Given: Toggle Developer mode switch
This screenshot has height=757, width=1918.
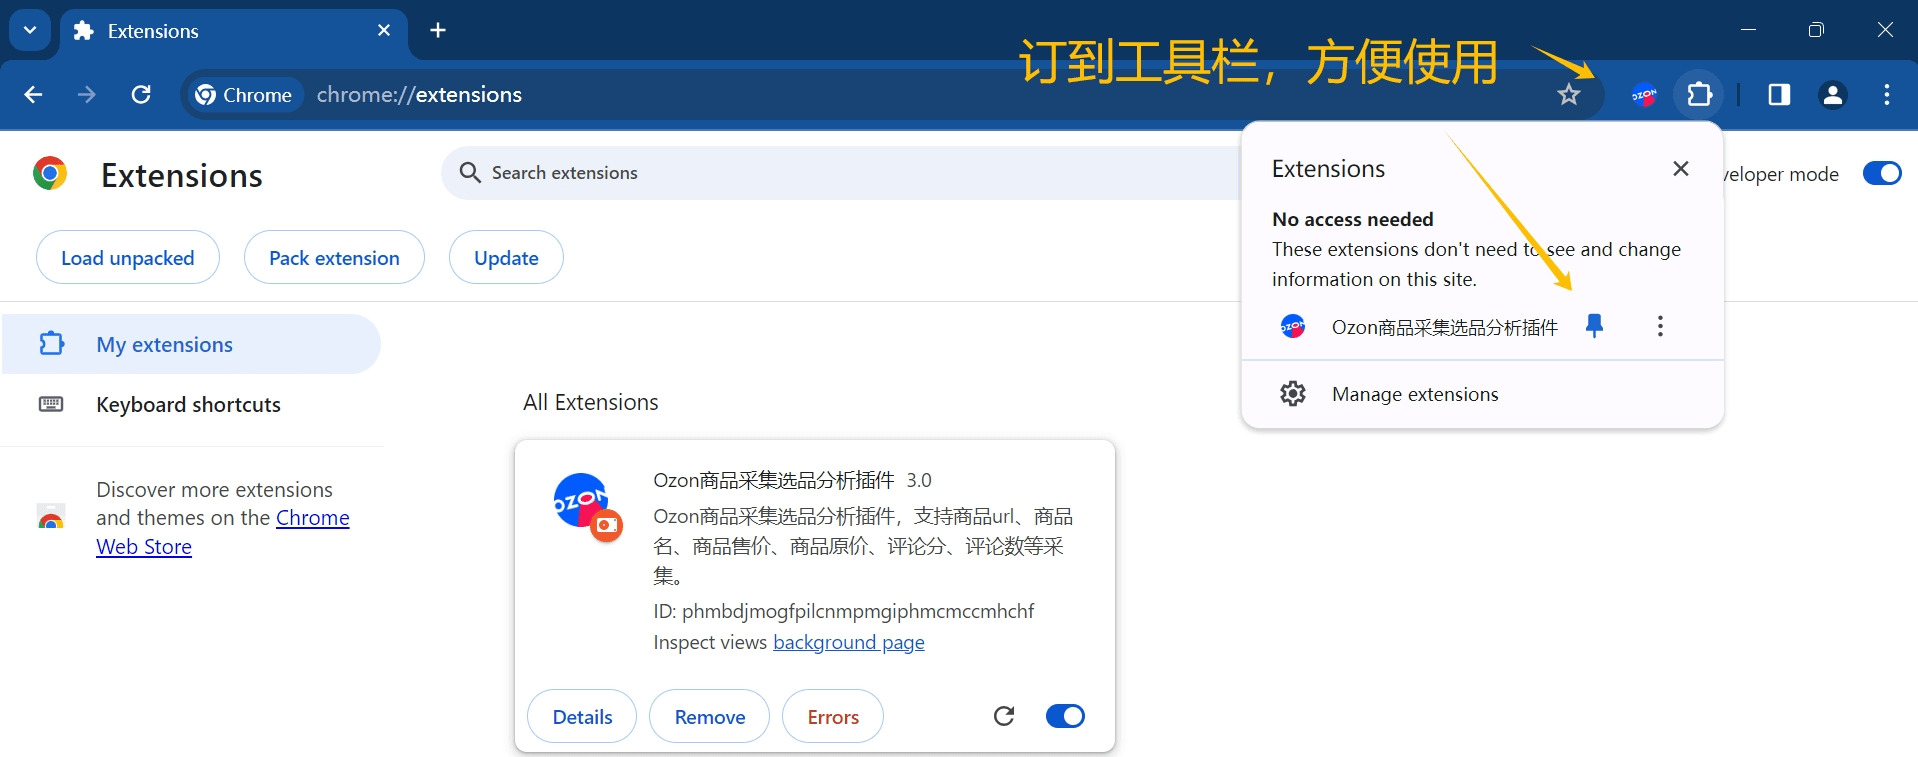Looking at the screenshot, I should [1882, 173].
